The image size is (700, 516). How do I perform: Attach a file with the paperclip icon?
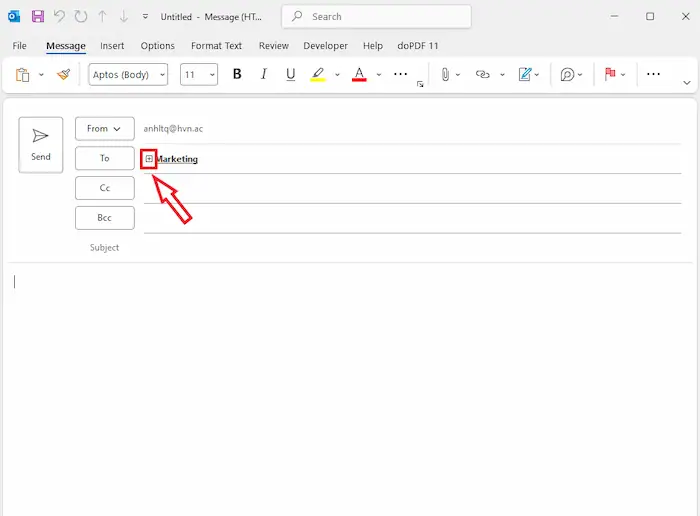[445, 74]
